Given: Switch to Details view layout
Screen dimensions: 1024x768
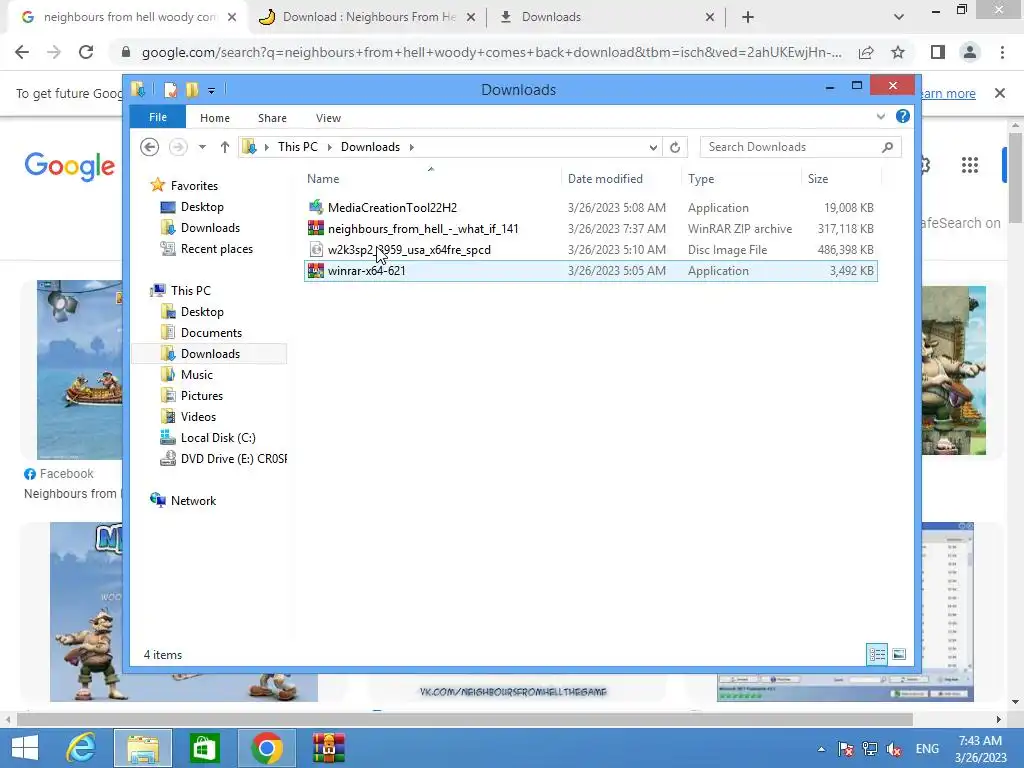Looking at the screenshot, I should [877, 654].
